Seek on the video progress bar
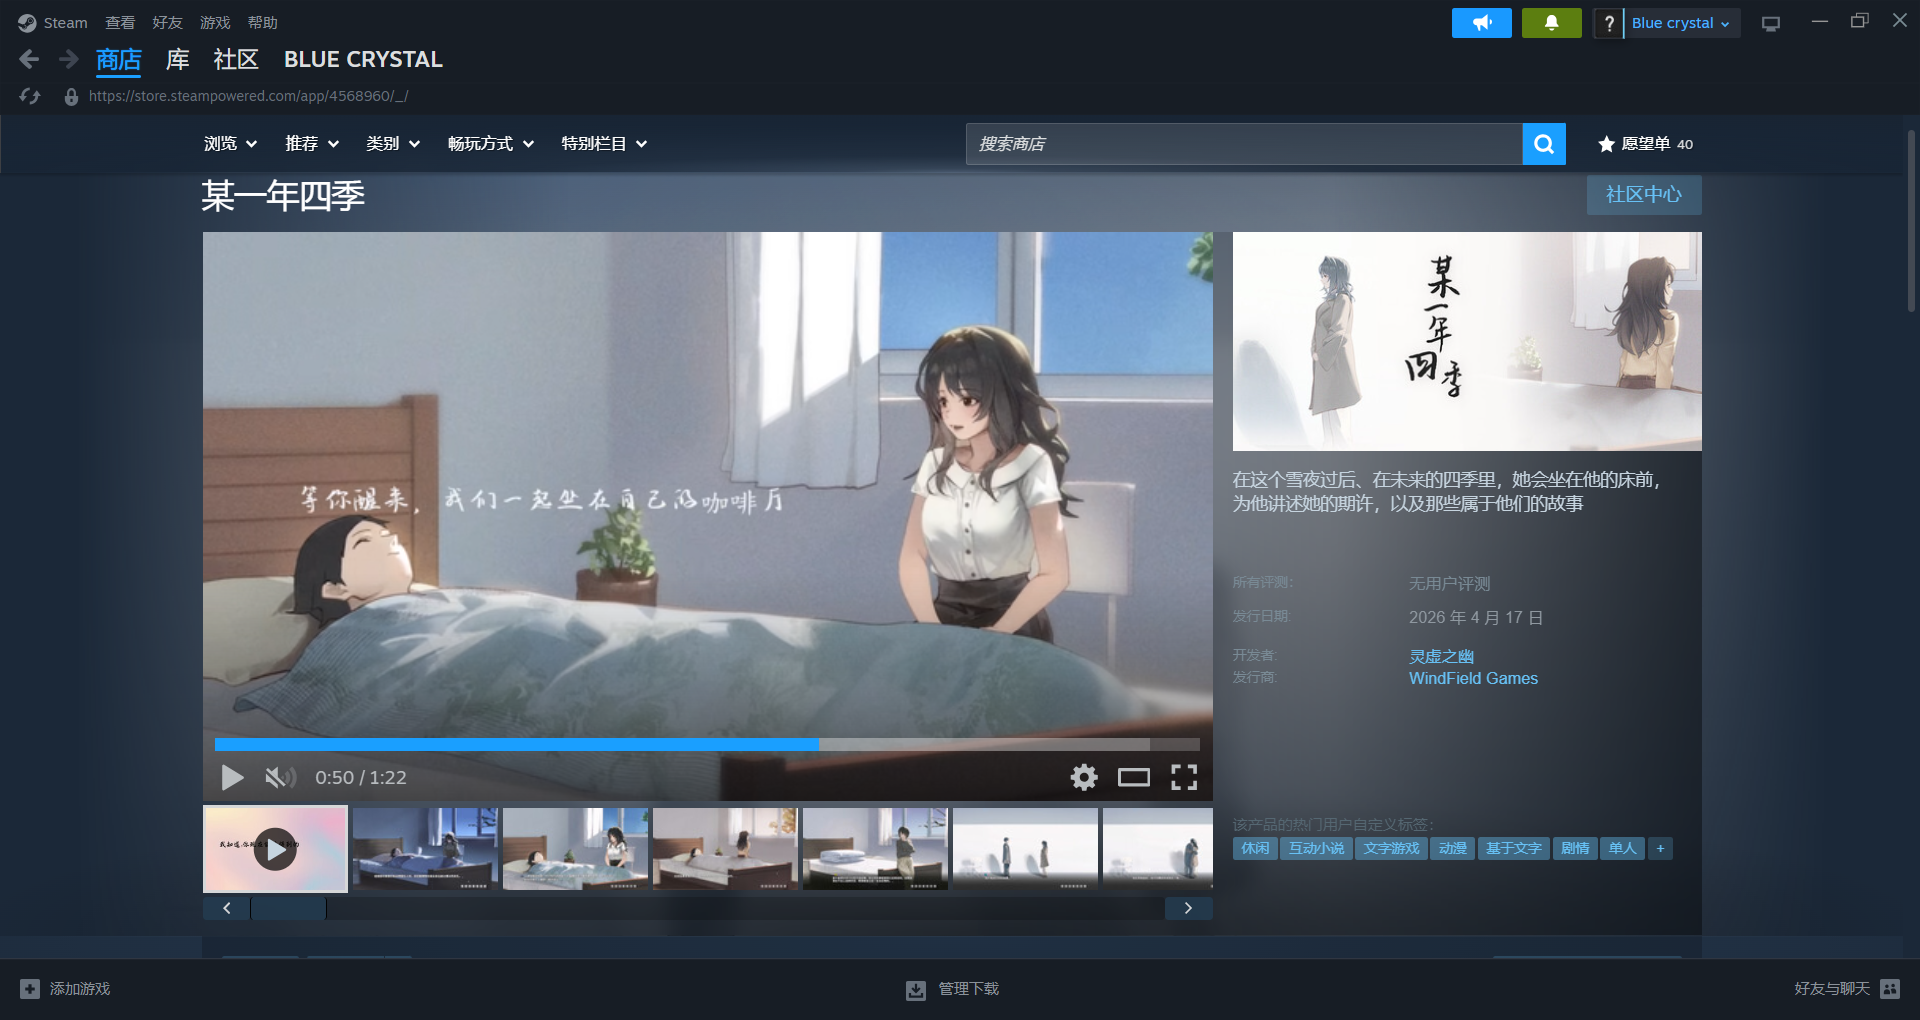The image size is (1920, 1020). tap(707, 745)
